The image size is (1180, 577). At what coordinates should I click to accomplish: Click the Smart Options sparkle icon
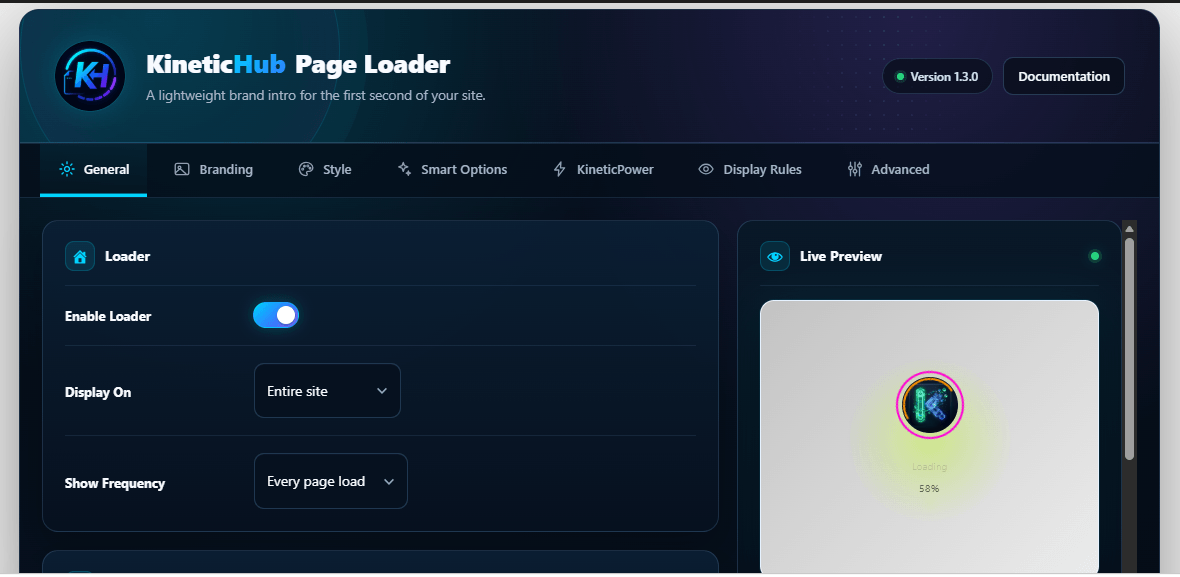tap(404, 169)
